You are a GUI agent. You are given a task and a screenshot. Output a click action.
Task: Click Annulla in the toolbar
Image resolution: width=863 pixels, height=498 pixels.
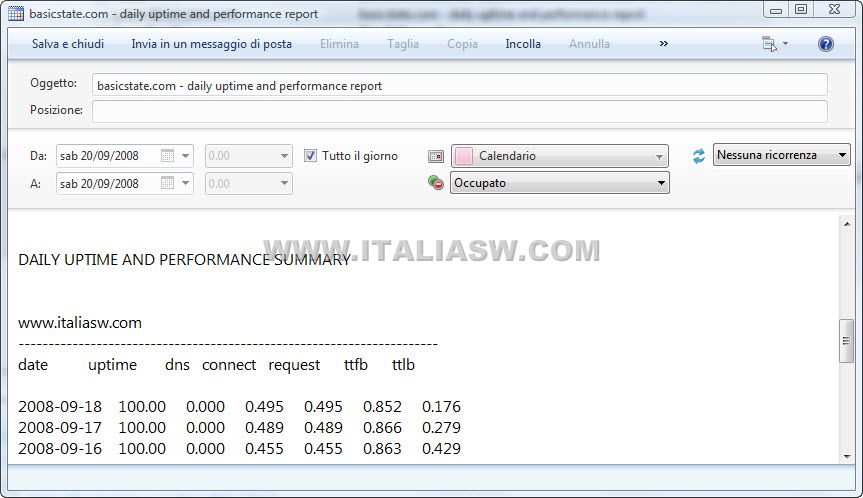589,44
